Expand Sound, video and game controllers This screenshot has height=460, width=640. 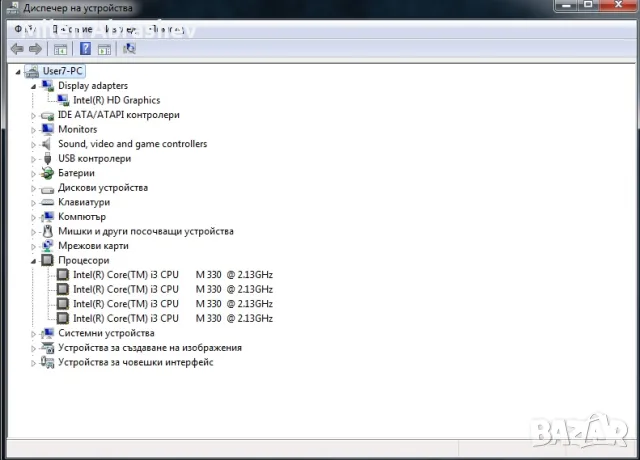click(x=33, y=144)
